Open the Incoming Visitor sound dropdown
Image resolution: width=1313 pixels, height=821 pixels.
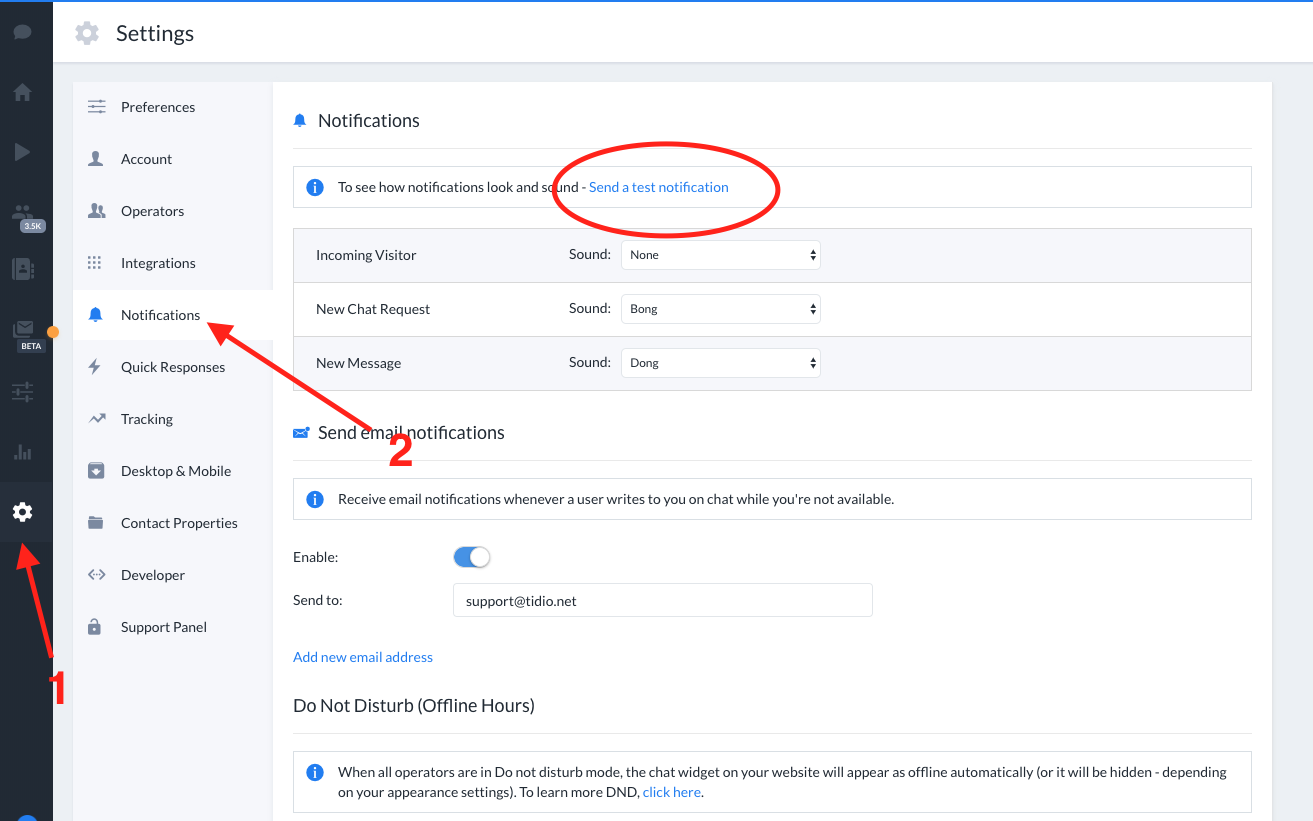(720, 254)
